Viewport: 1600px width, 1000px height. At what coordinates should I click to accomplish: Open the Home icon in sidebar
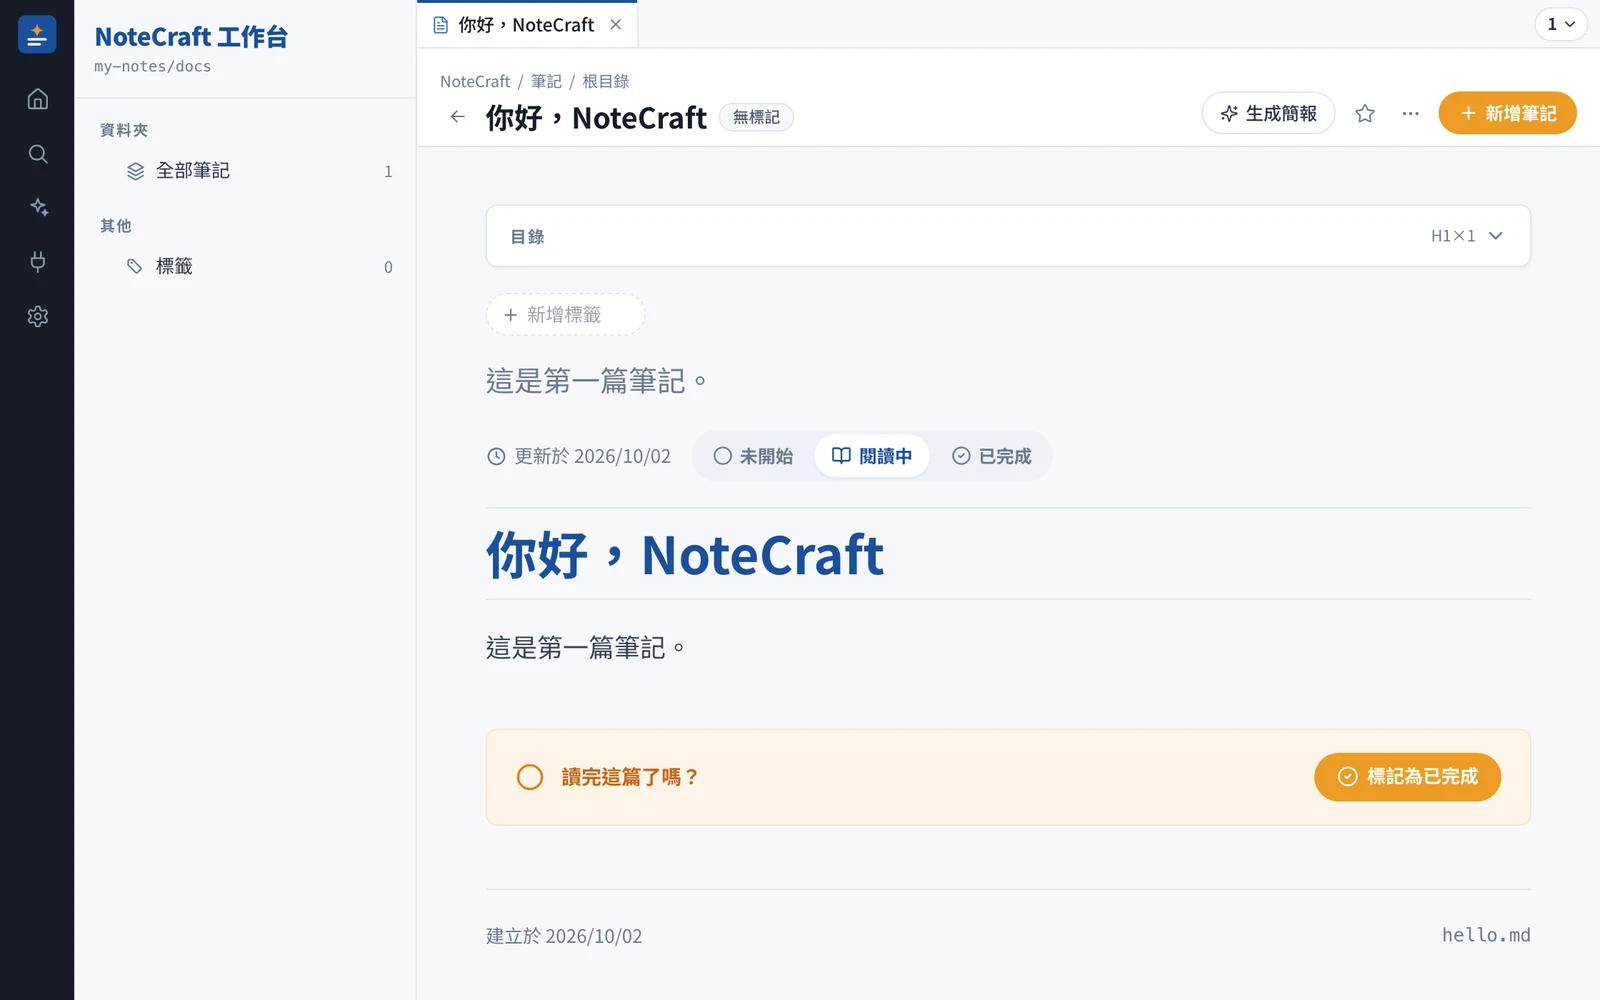(37, 99)
